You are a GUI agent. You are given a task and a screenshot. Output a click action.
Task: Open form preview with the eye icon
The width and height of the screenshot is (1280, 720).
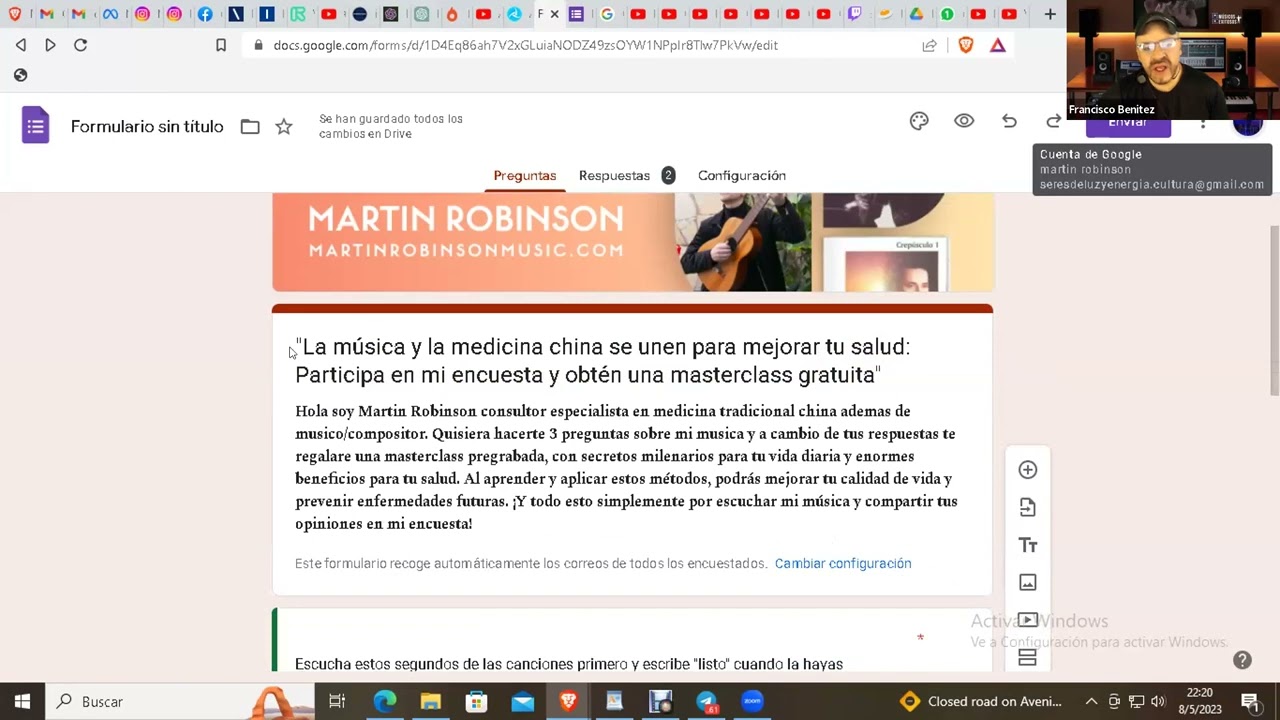(964, 121)
